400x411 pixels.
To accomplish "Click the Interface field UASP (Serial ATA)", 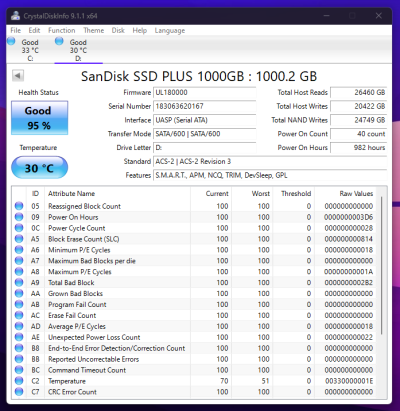I will (x=204, y=120).
